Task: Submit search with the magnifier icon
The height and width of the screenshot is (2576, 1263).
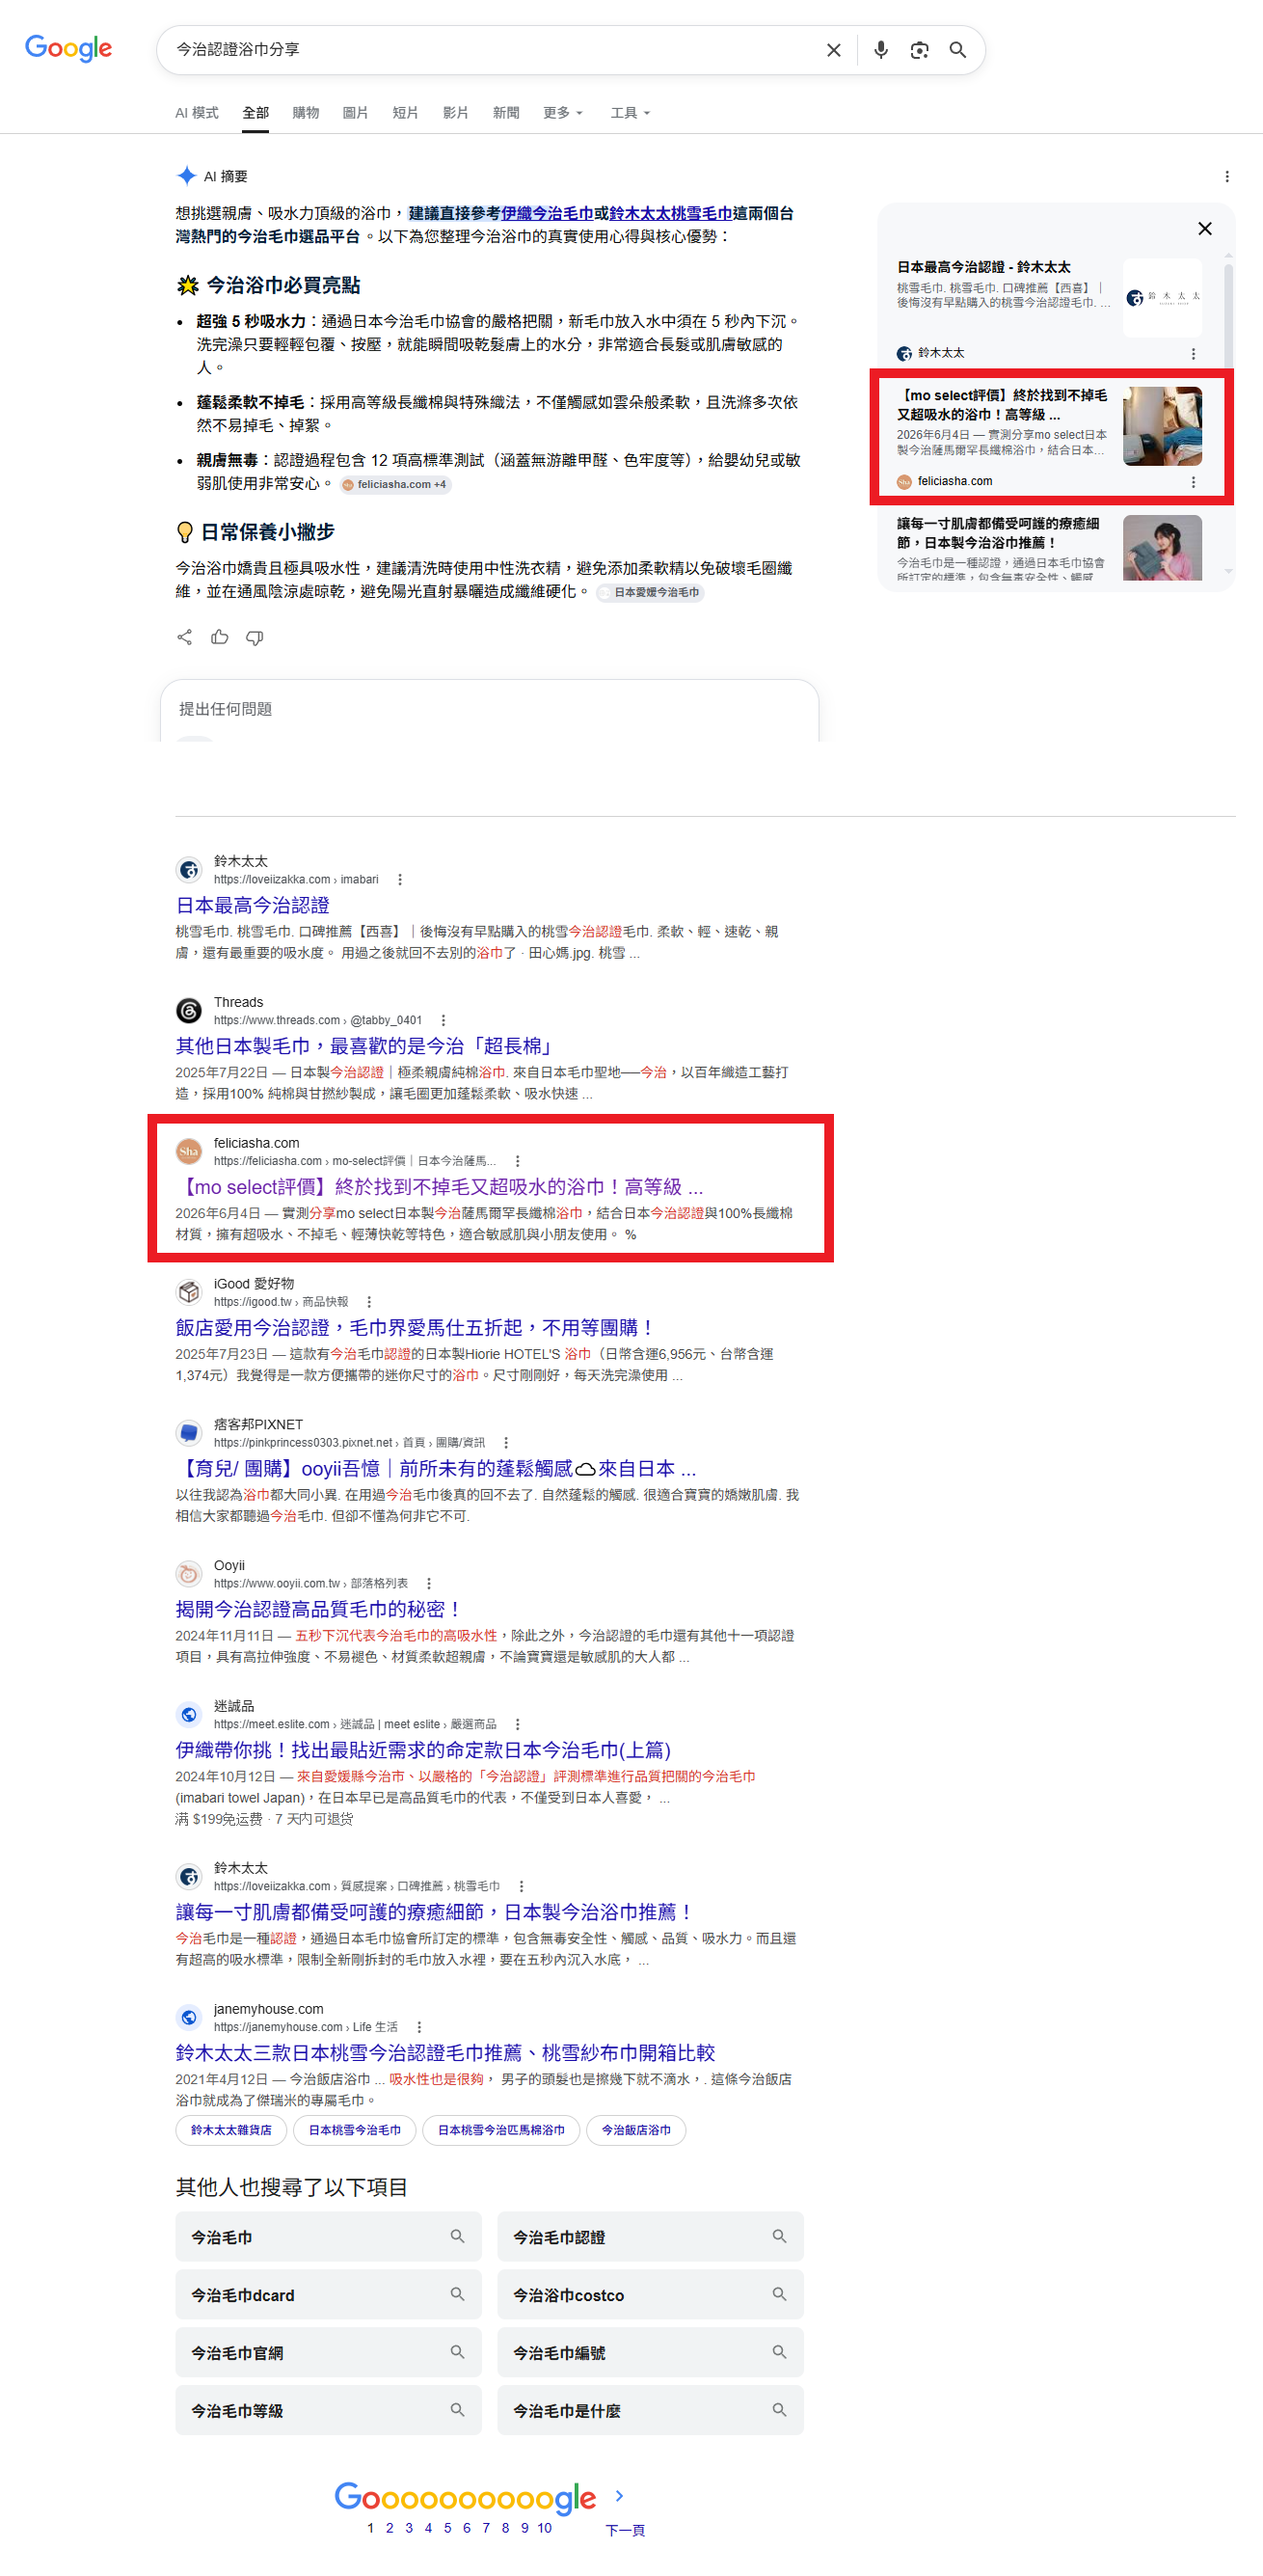Action: [957, 50]
